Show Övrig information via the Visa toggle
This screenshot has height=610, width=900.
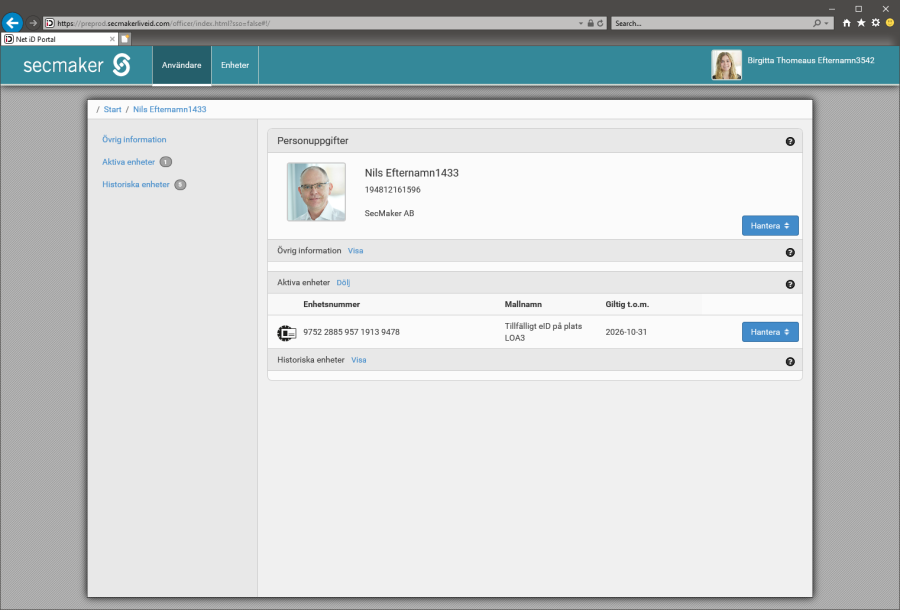click(355, 250)
